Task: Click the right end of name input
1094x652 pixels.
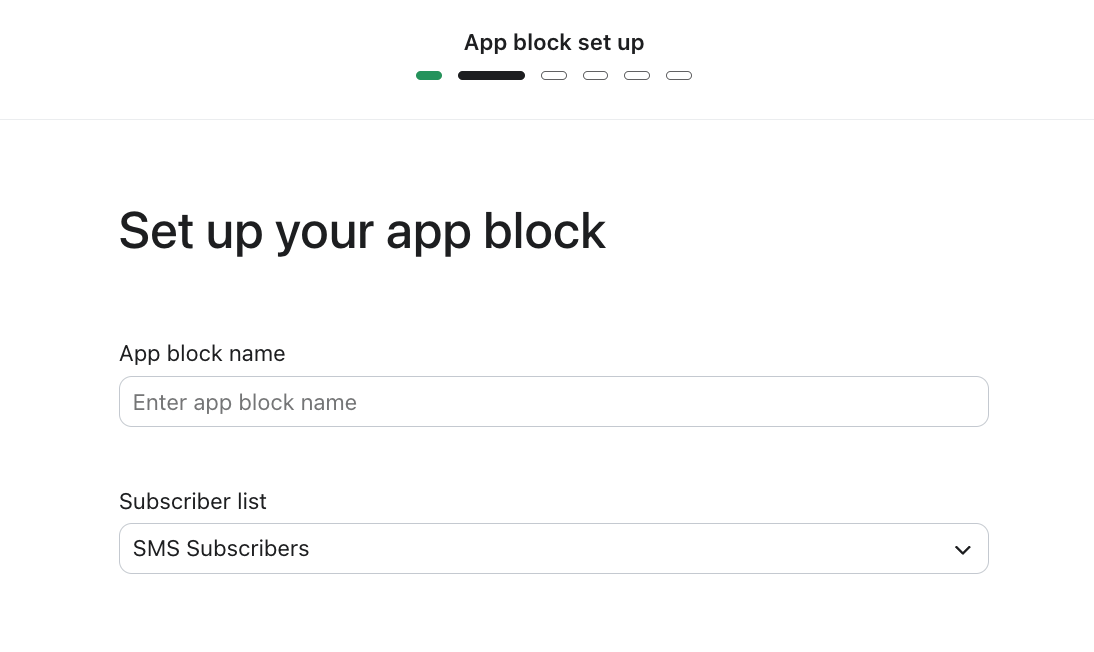Action: (x=960, y=402)
